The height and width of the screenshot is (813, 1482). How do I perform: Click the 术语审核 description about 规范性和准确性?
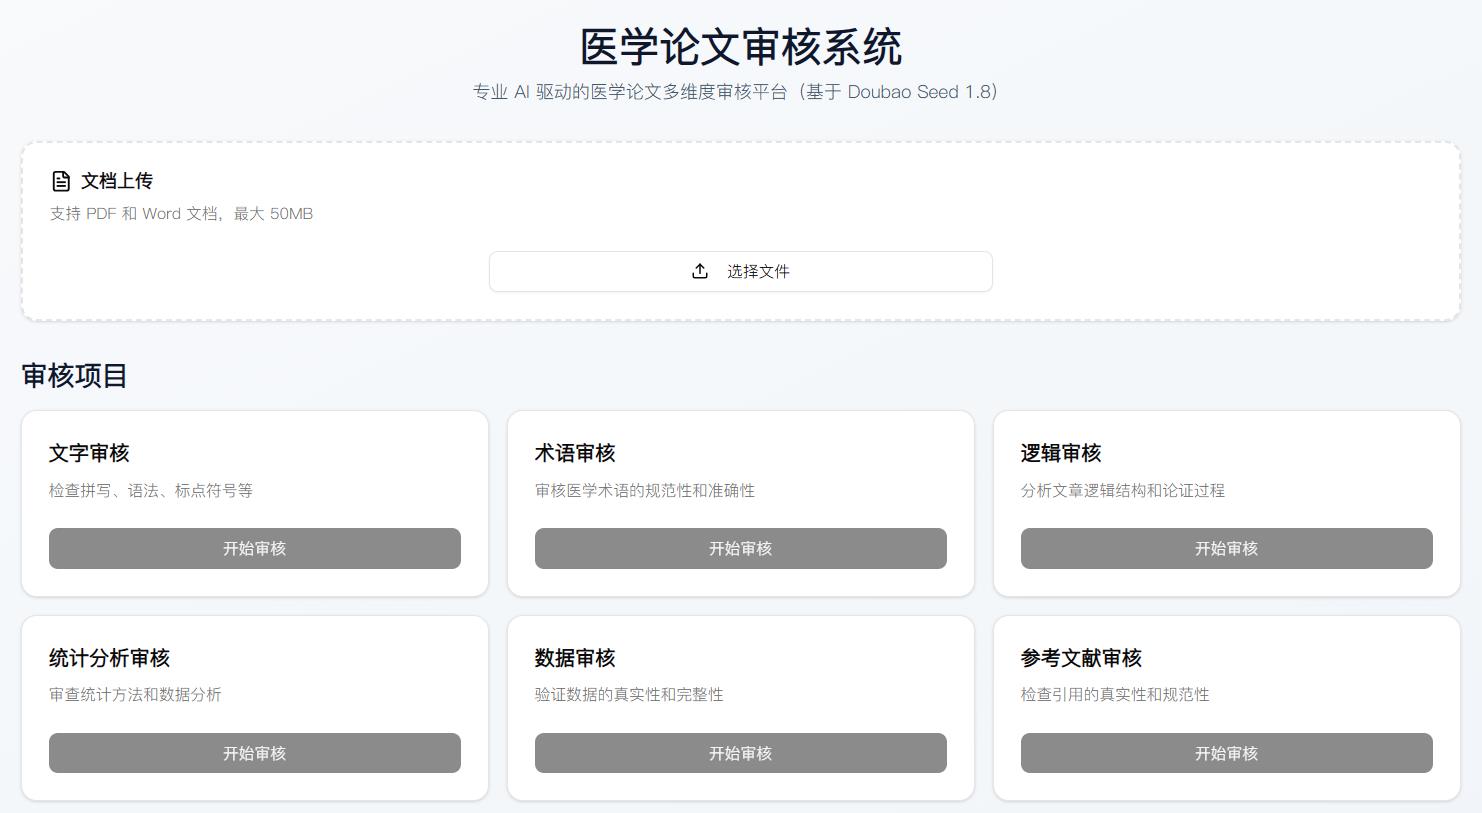coord(644,491)
